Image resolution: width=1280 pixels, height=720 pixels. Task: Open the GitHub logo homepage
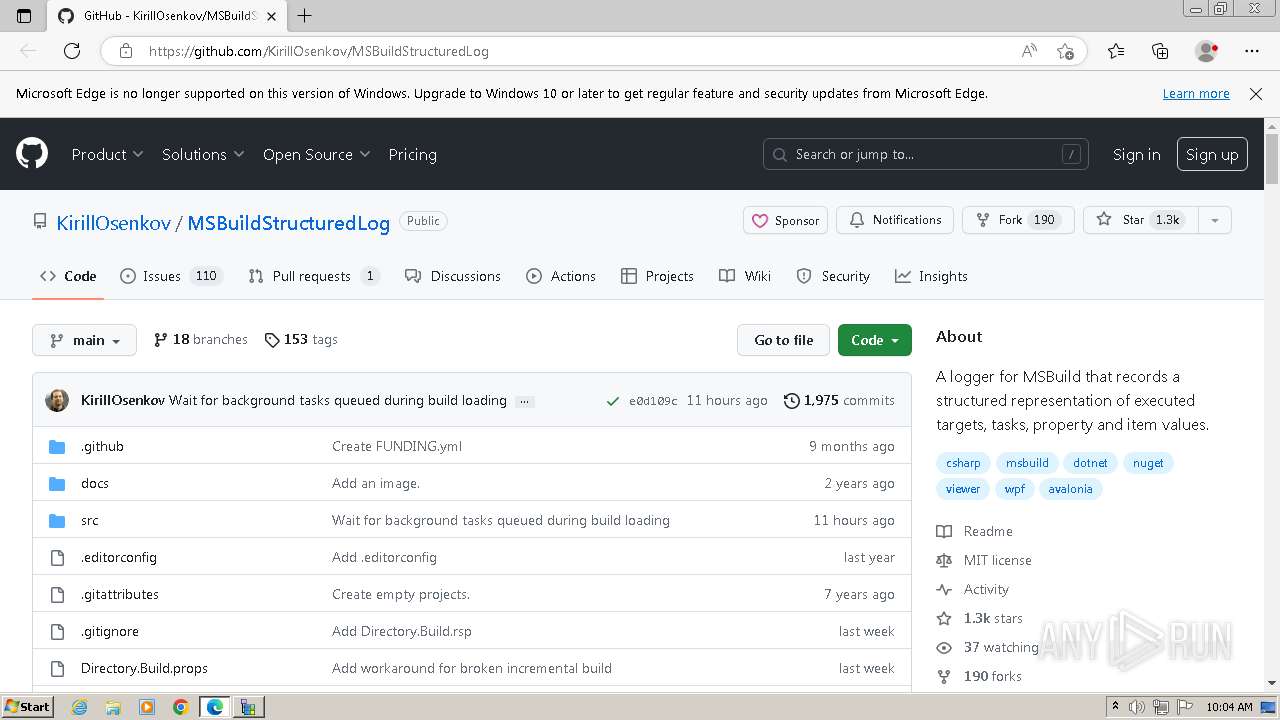tap(32, 154)
